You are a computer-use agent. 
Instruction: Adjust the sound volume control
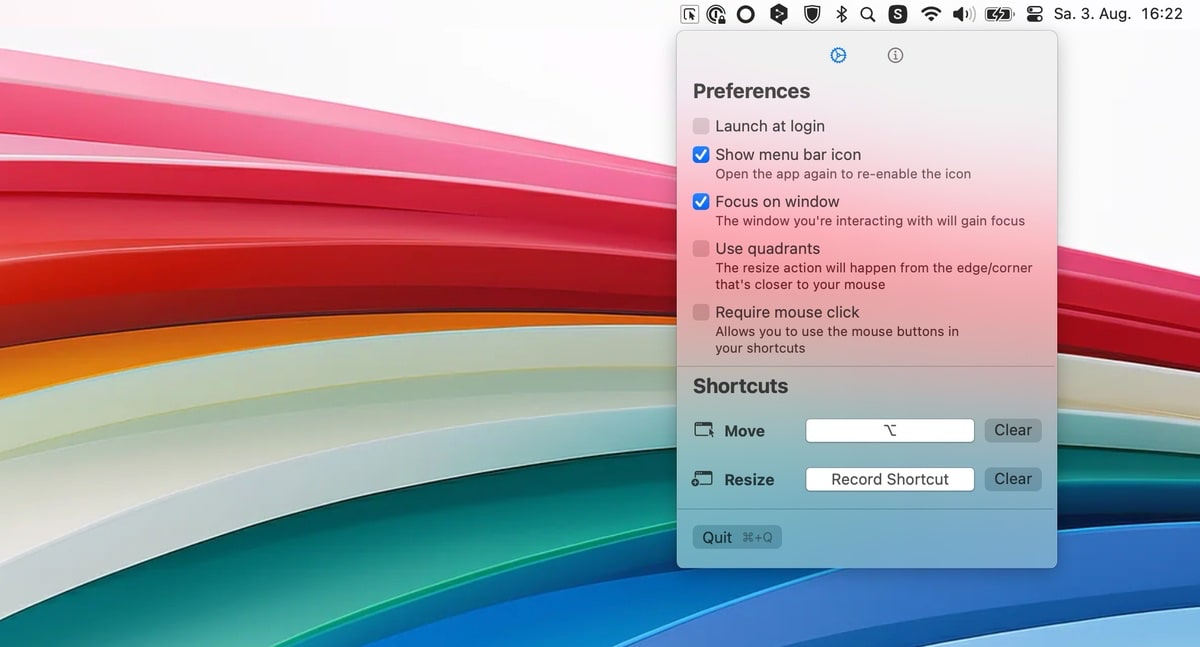click(963, 14)
